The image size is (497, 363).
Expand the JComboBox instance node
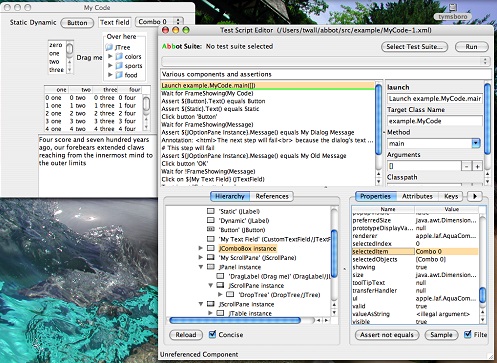pos(201,248)
